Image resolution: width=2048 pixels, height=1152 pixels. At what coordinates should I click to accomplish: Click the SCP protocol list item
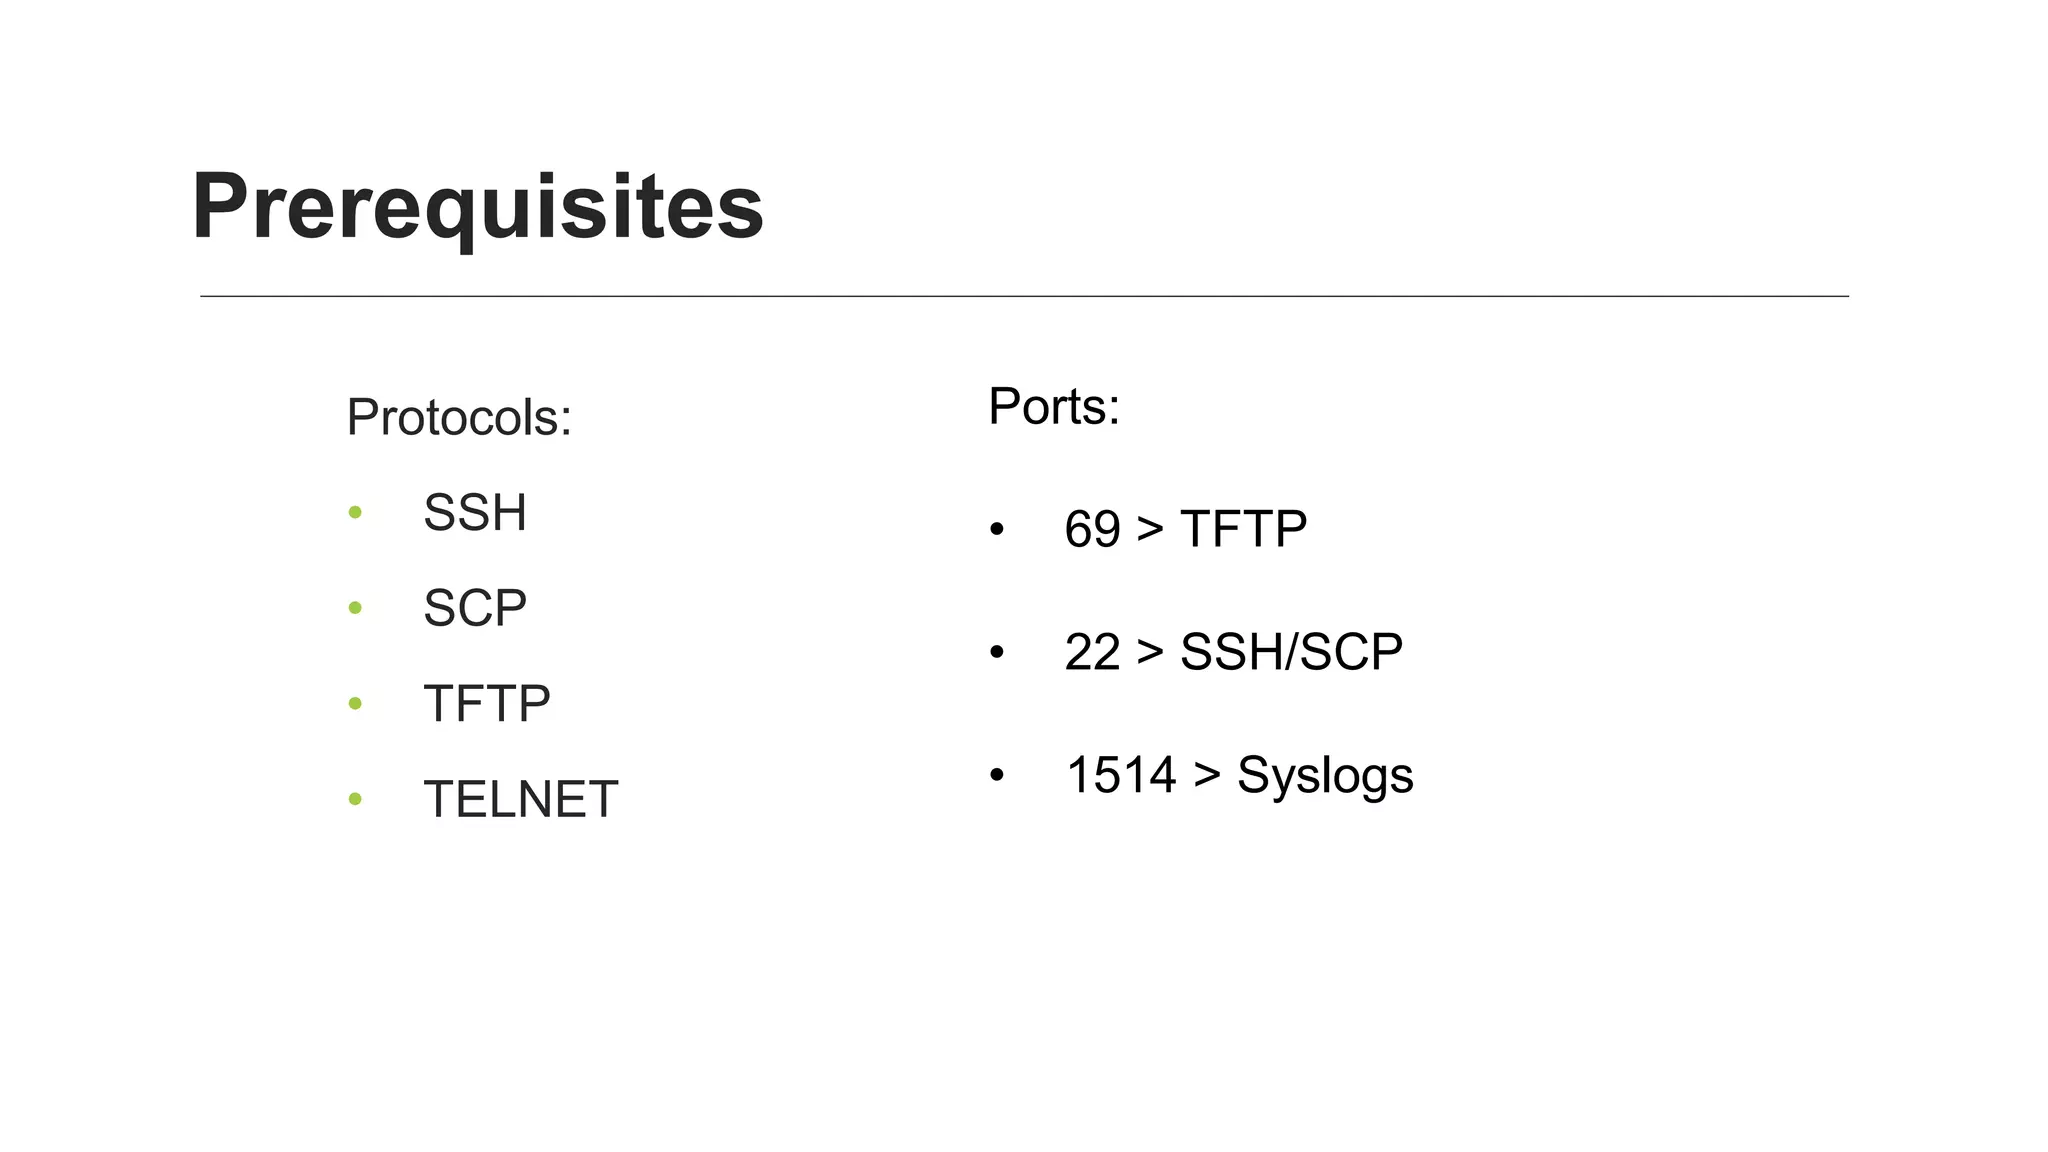474,608
